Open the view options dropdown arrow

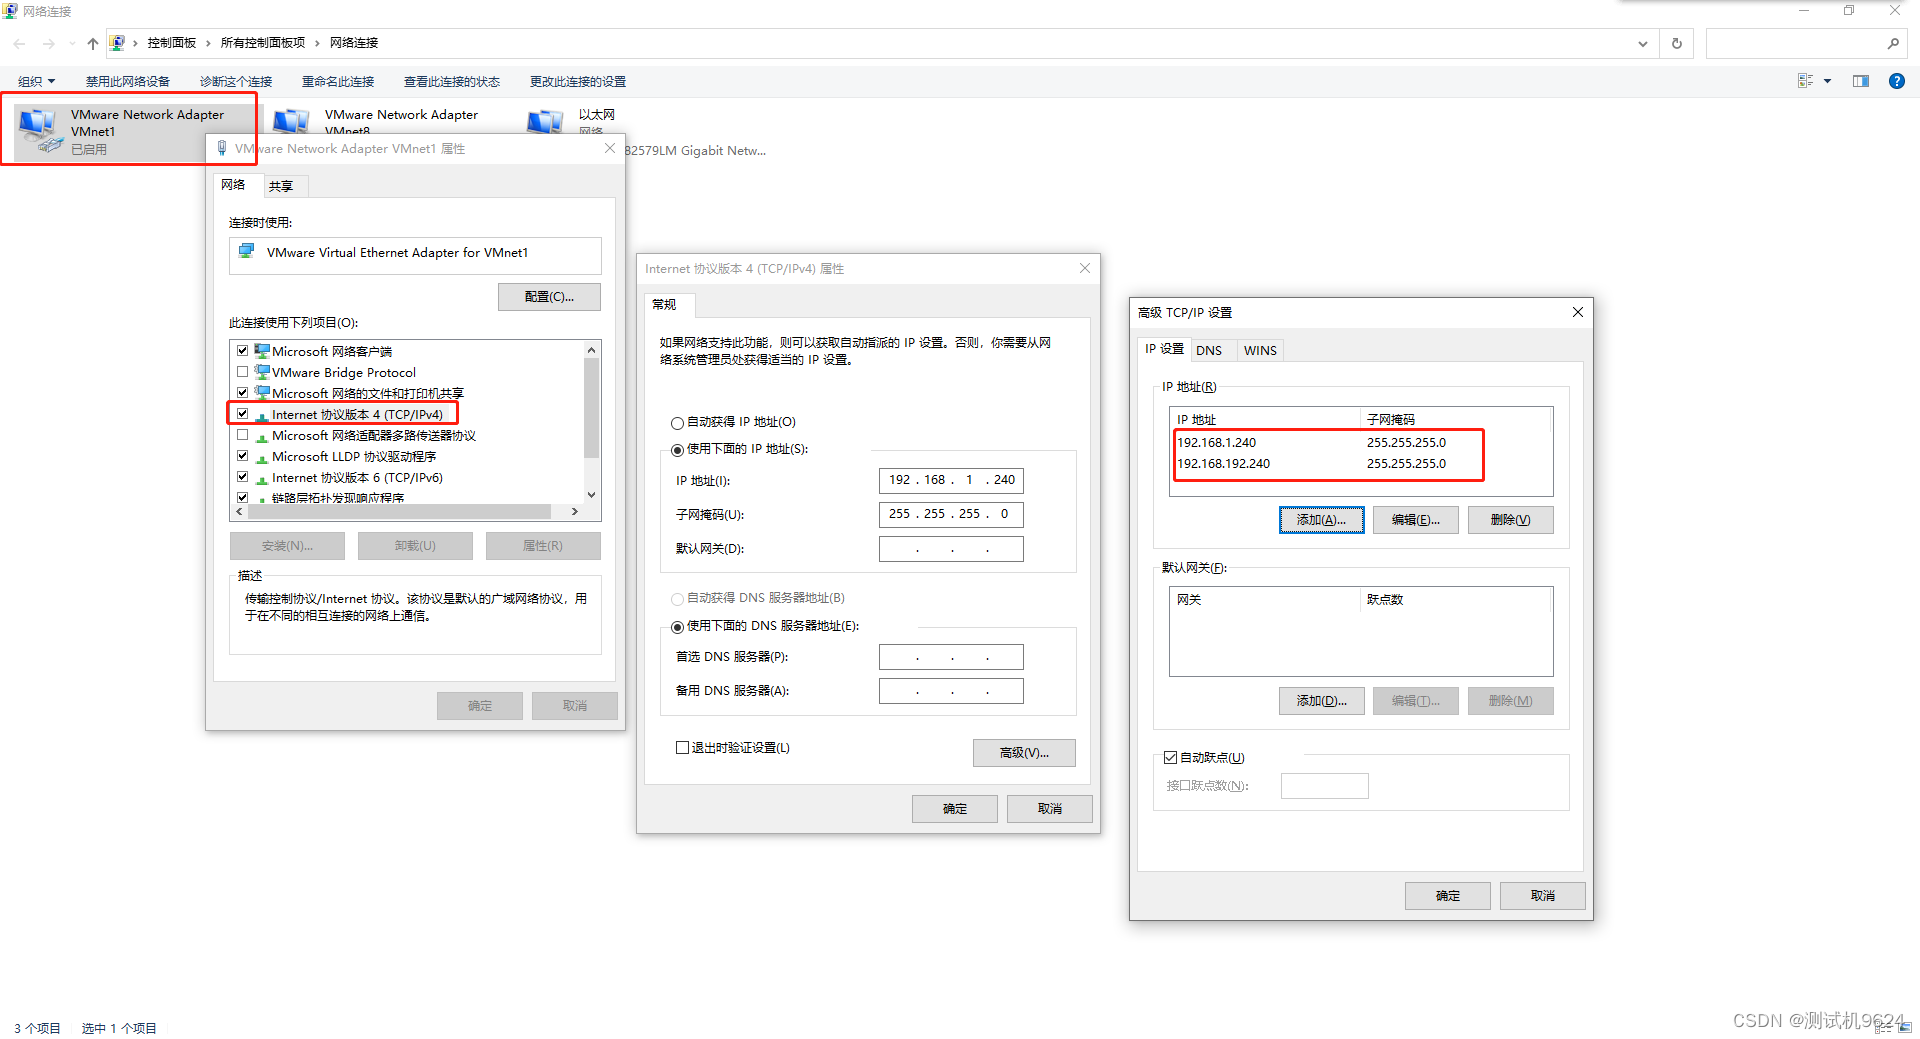coord(1827,81)
